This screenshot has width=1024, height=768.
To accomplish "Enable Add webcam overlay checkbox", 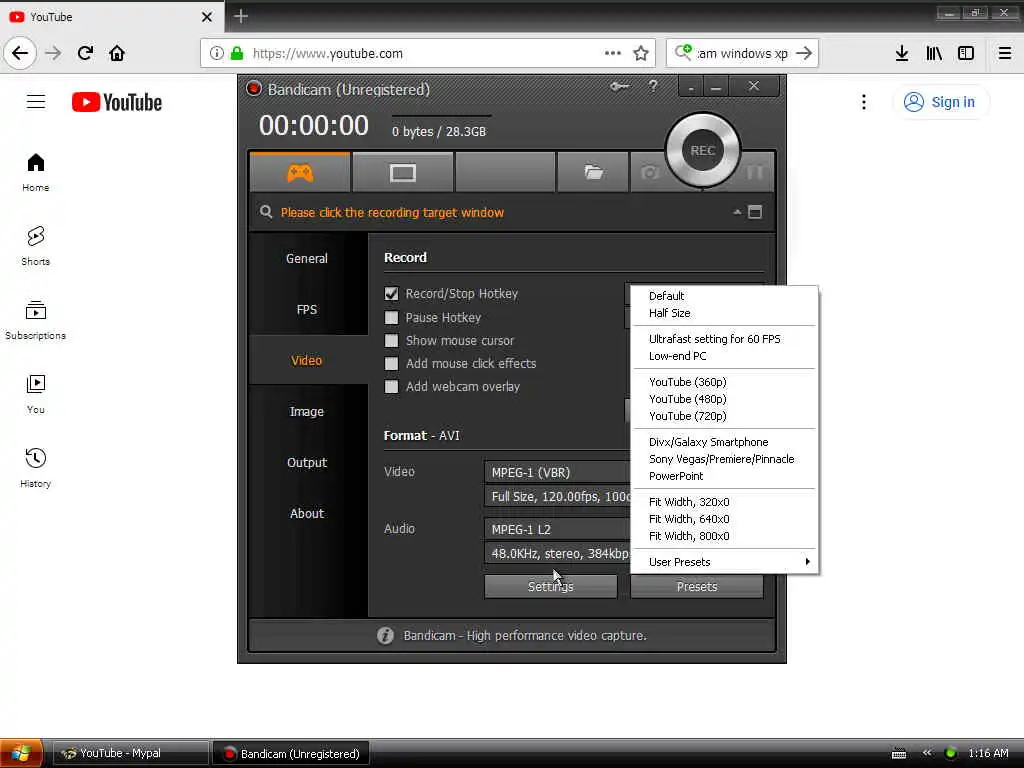I will coord(391,387).
